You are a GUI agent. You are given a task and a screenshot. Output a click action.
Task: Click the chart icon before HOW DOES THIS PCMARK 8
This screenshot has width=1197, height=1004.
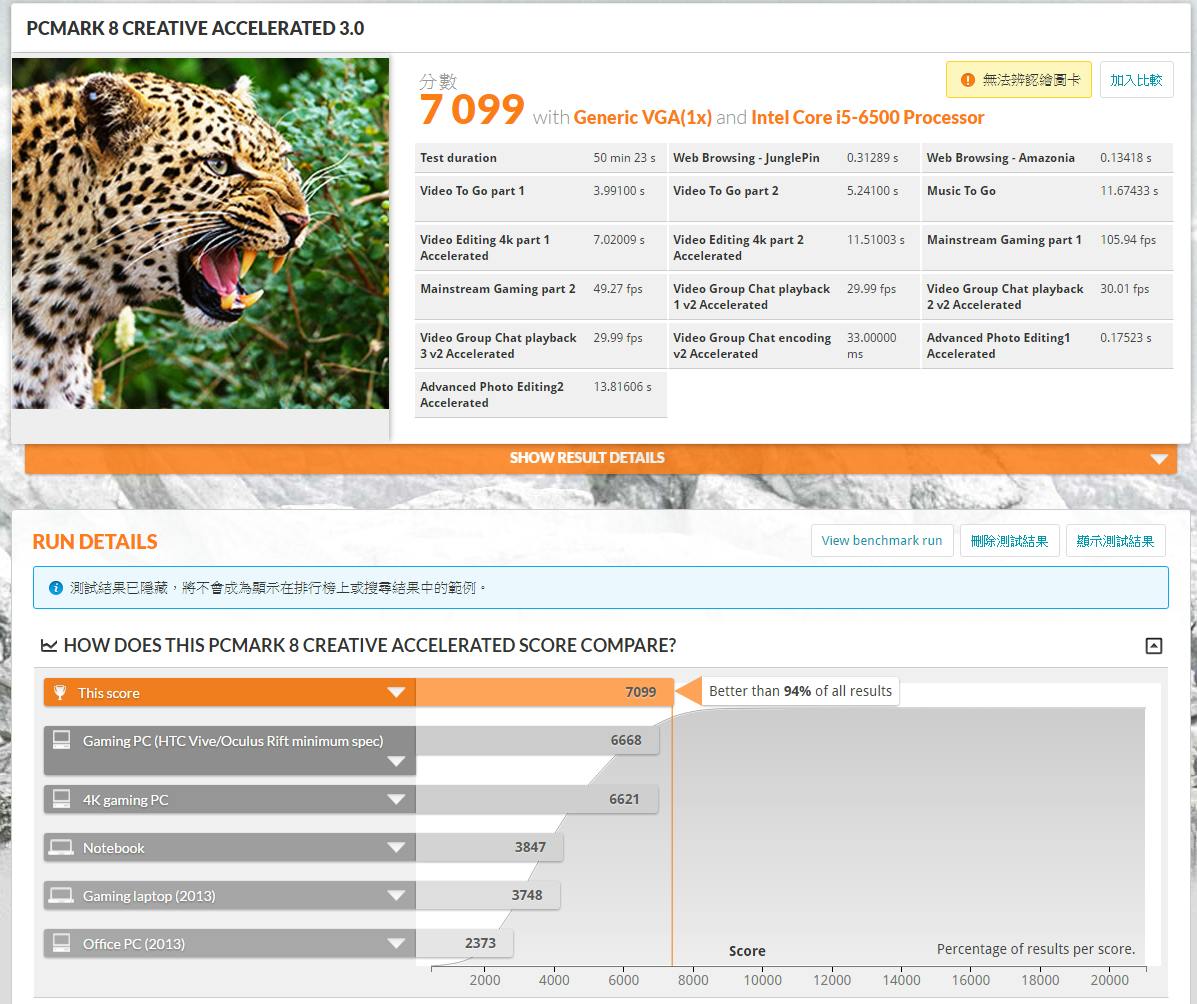coord(49,646)
